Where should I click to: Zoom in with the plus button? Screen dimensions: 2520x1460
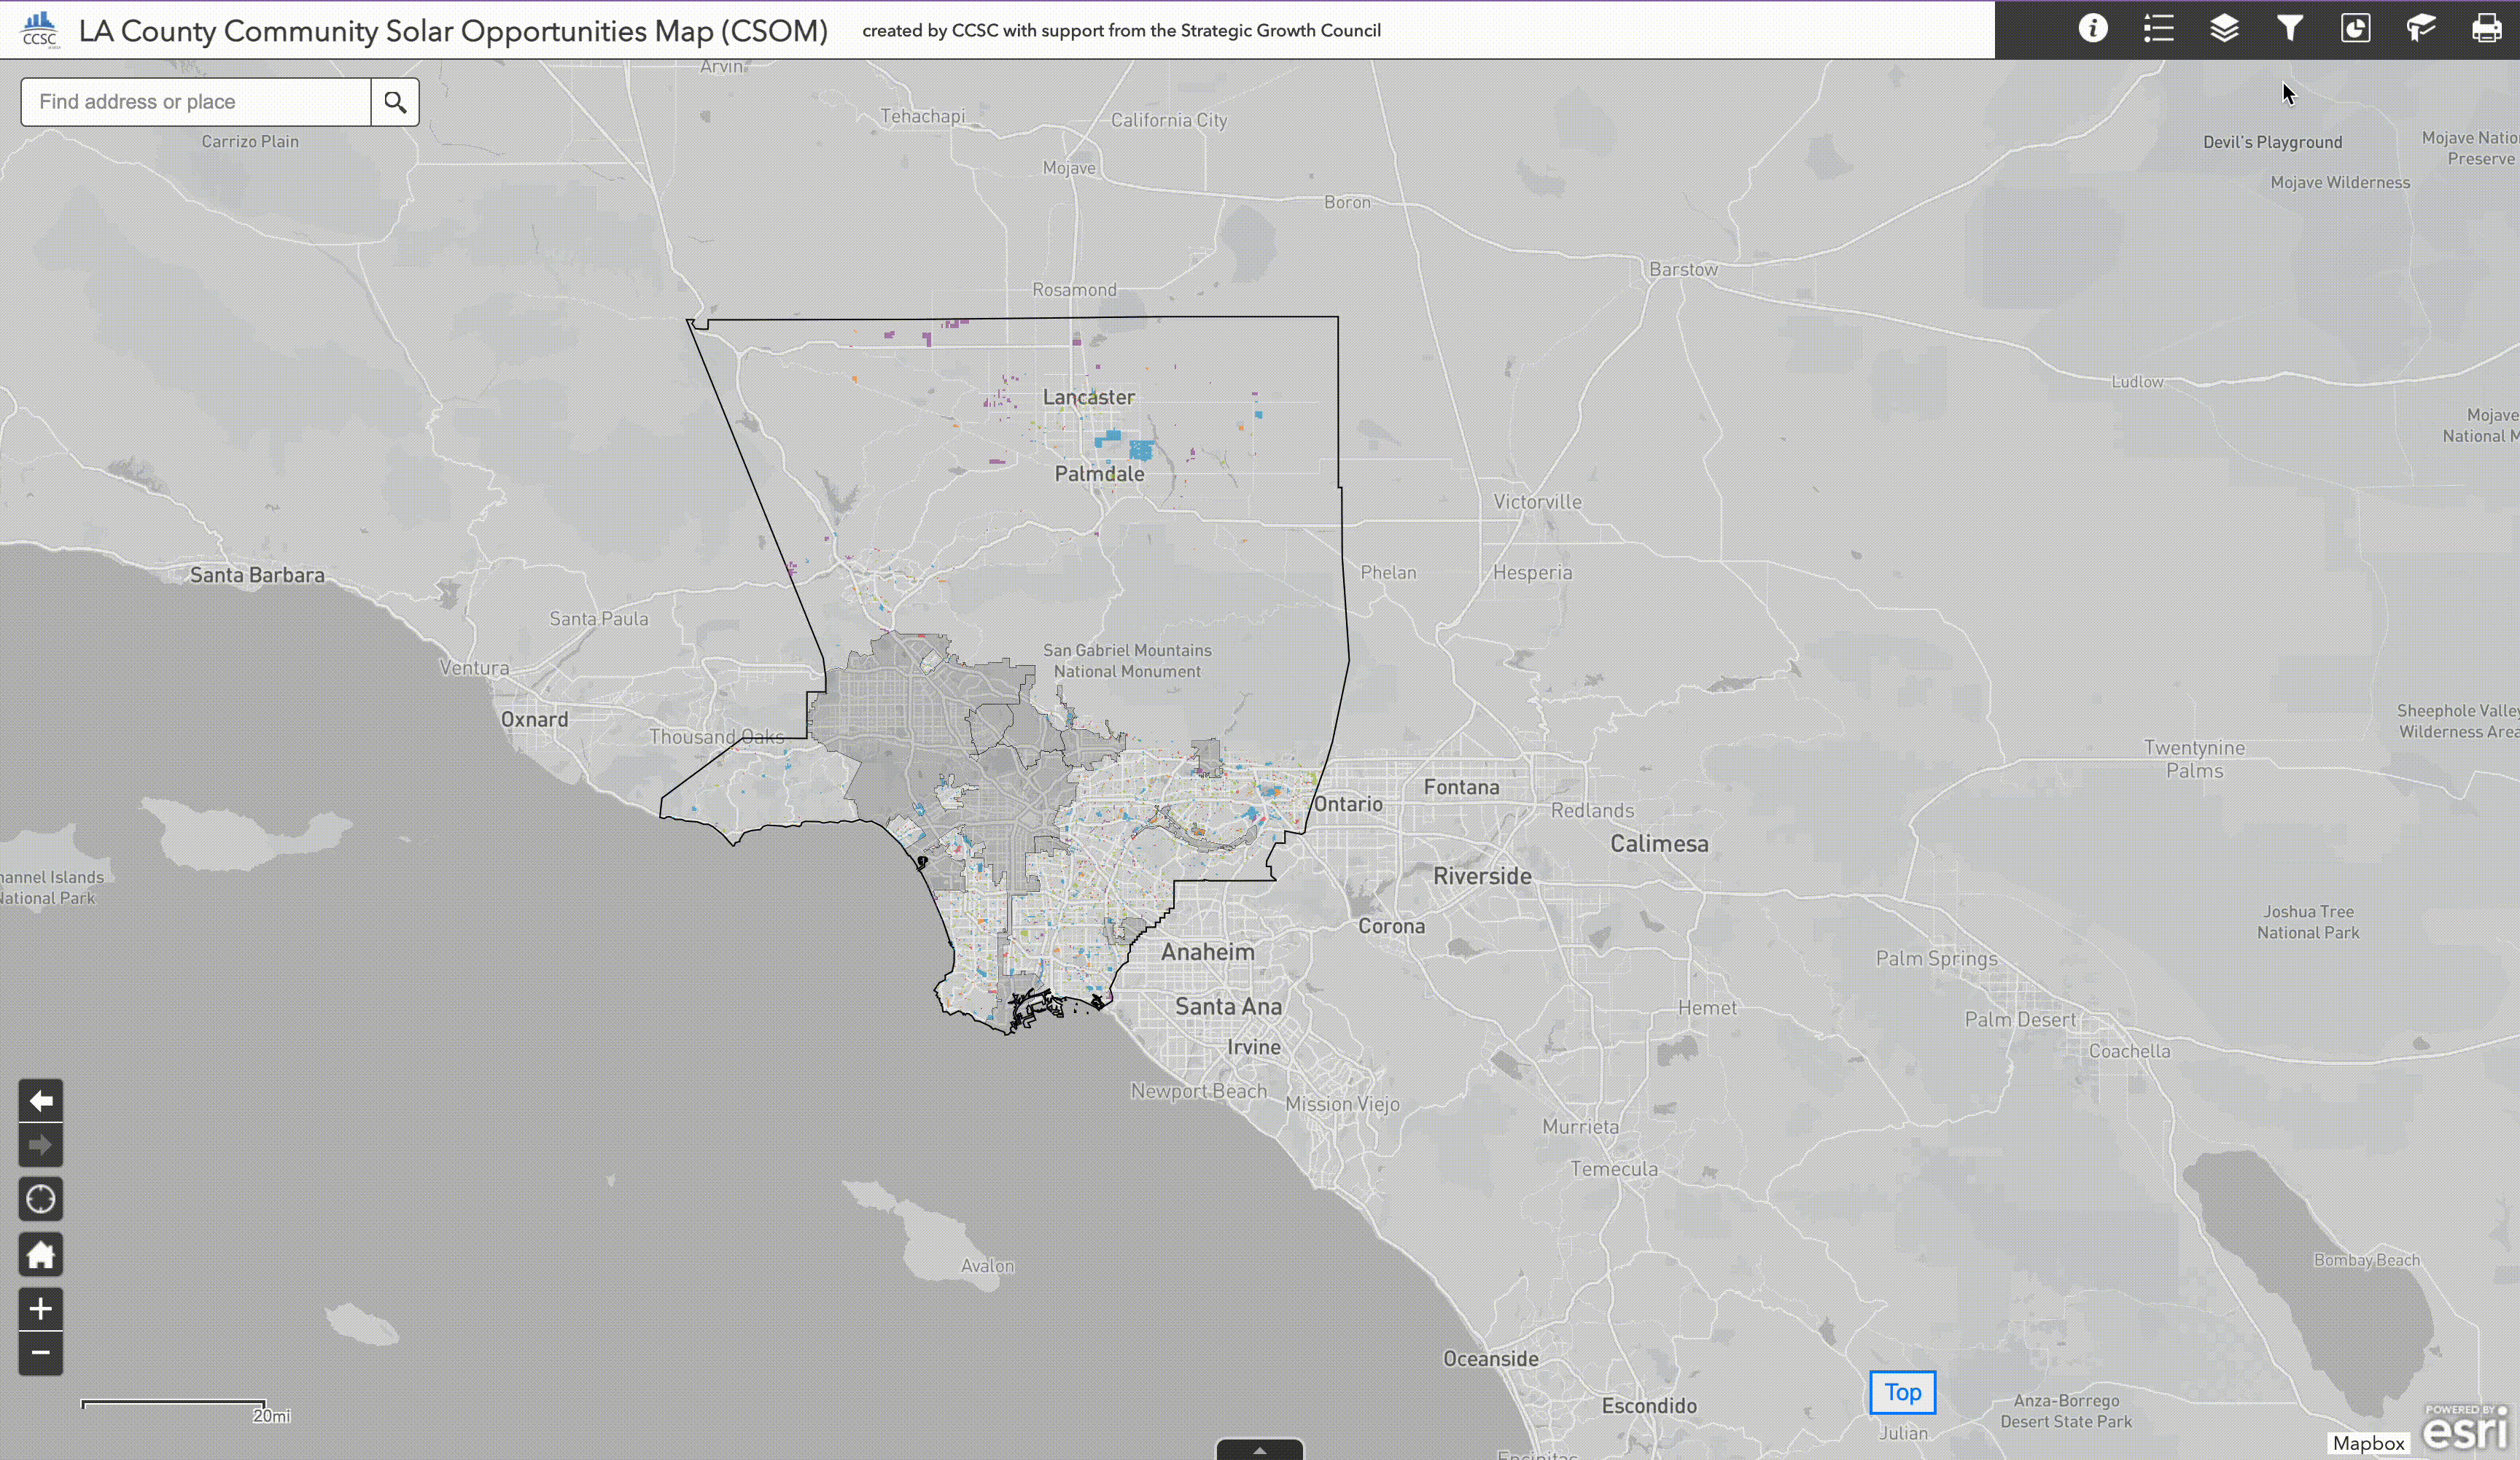41,1309
